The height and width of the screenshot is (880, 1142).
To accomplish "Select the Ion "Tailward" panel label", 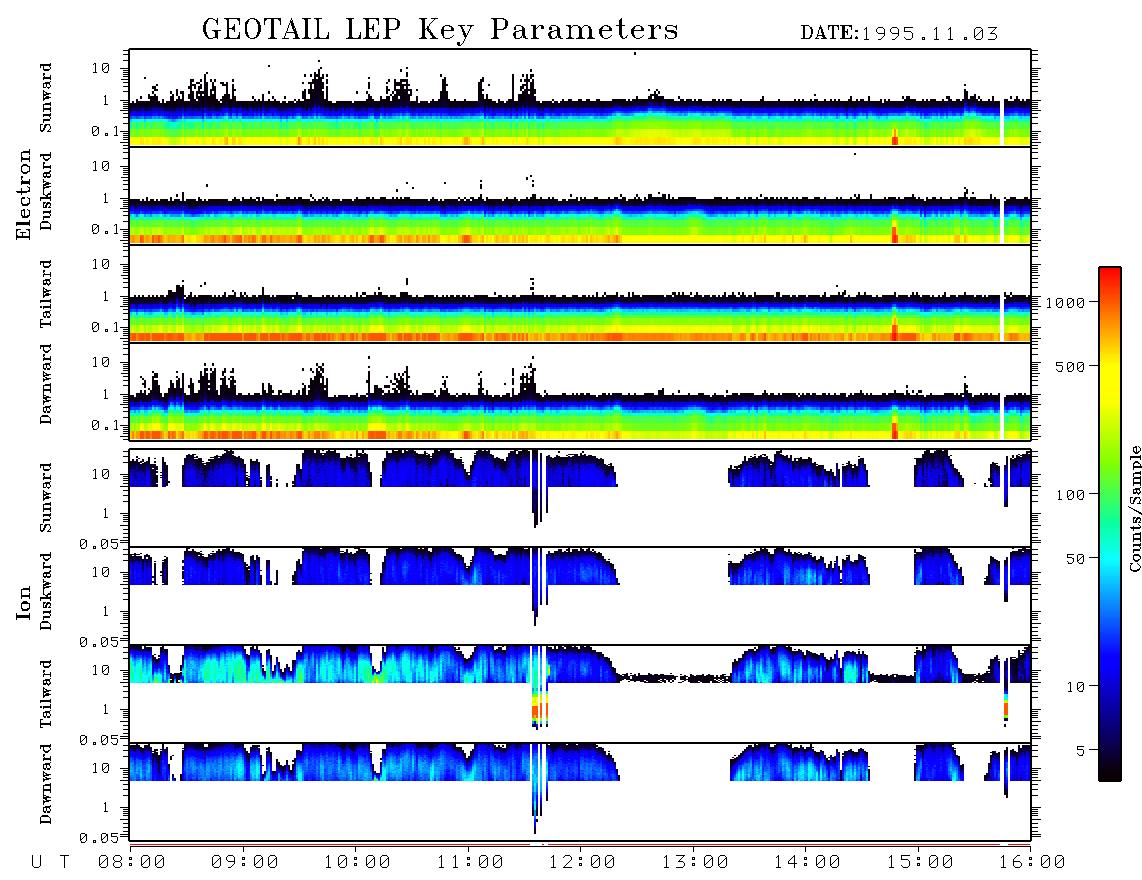I will [x=46, y=694].
